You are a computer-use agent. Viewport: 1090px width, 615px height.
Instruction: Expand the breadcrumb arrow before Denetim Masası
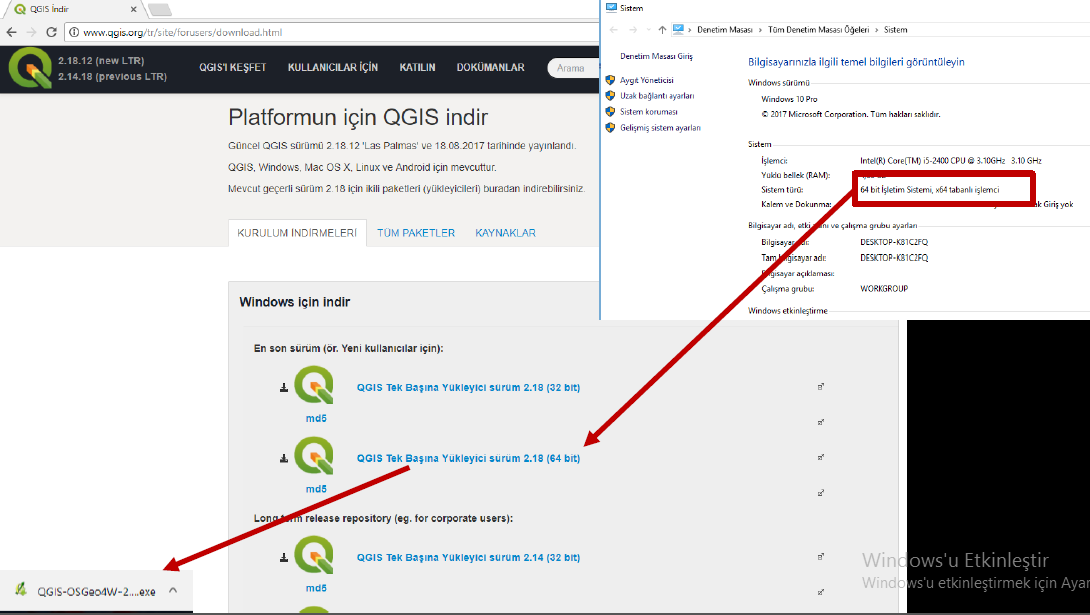[690, 30]
